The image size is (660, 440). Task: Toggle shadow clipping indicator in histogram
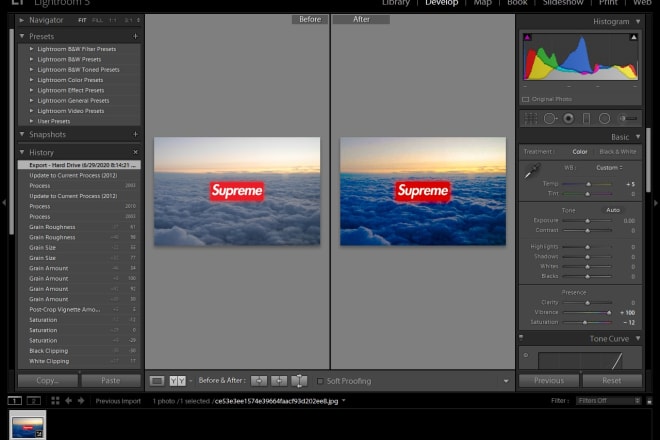pyautogui.click(x=527, y=37)
